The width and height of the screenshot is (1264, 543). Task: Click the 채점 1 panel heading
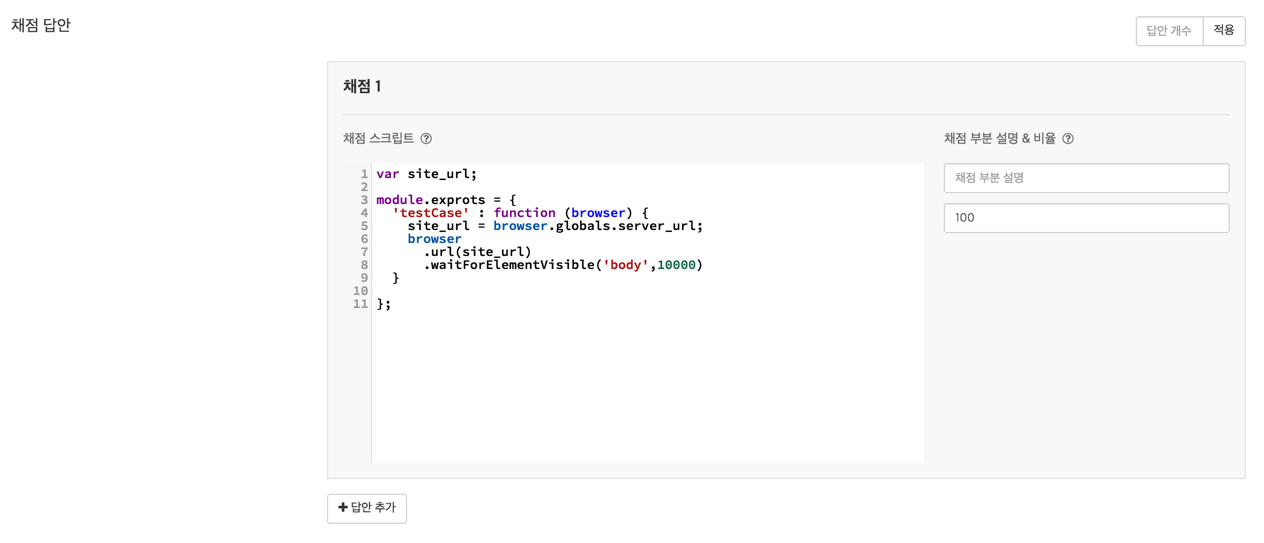(x=362, y=87)
